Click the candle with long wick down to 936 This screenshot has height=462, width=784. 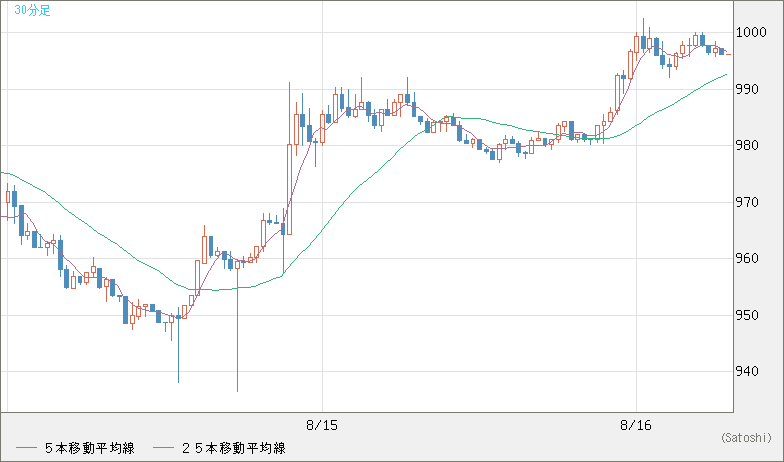(x=238, y=325)
